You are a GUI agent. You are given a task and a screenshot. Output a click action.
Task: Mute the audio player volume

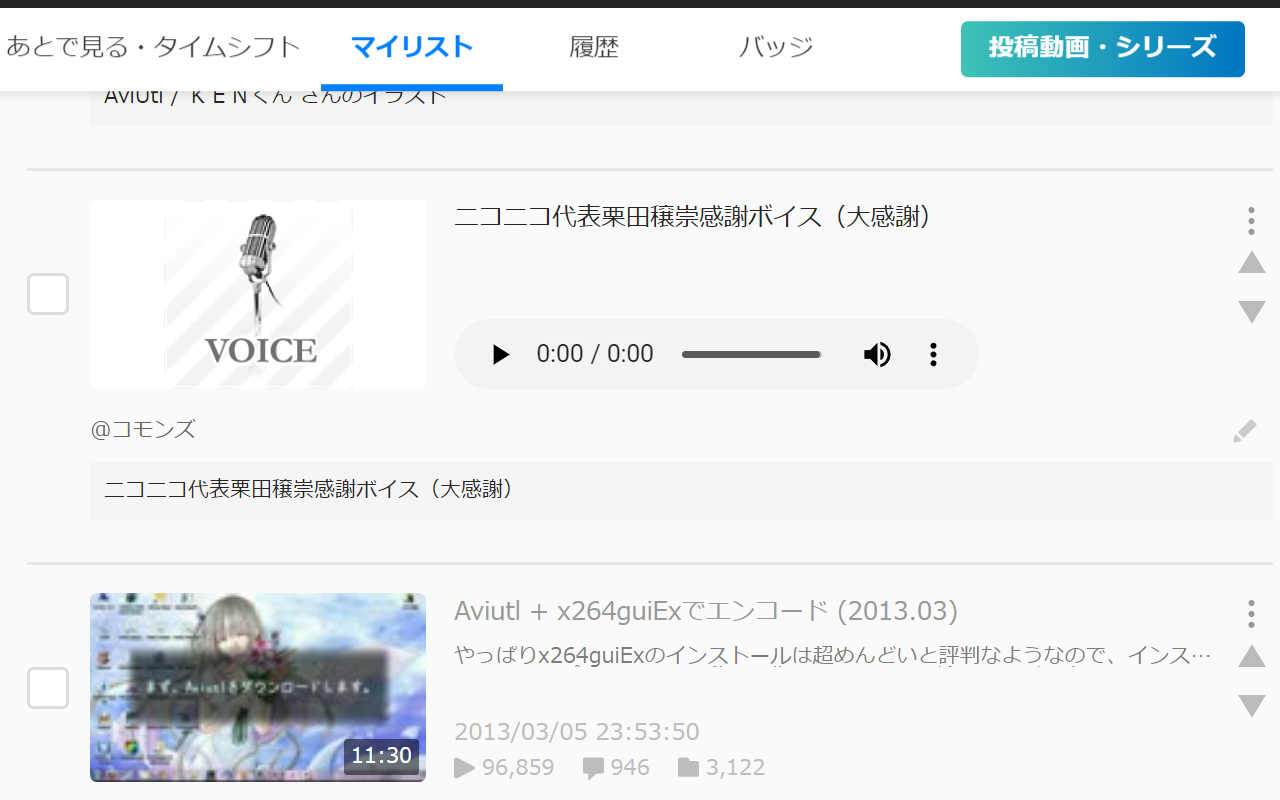pyautogui.click(x=877, y=354)
